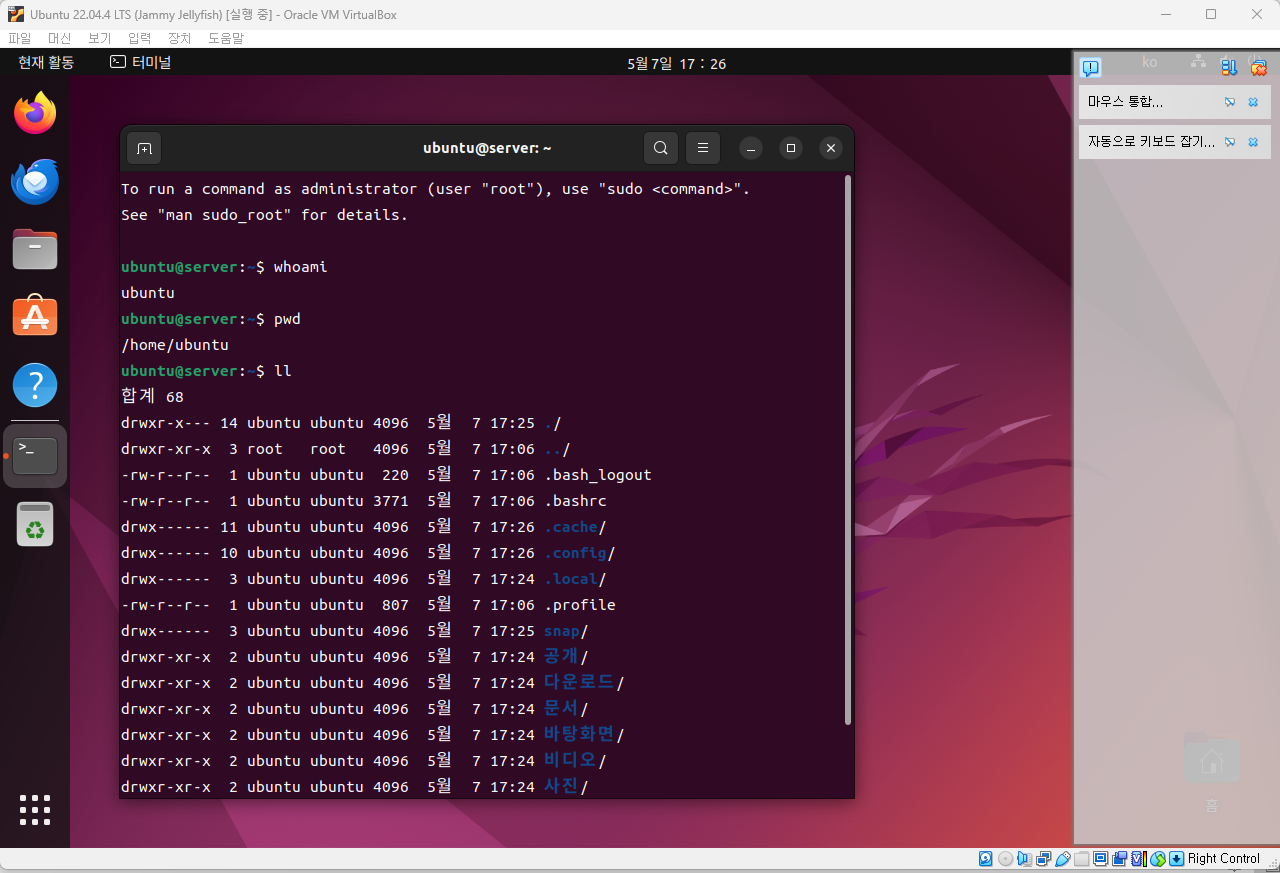
Task: Open the display status bar indicator
Action: coord(1100,858)
